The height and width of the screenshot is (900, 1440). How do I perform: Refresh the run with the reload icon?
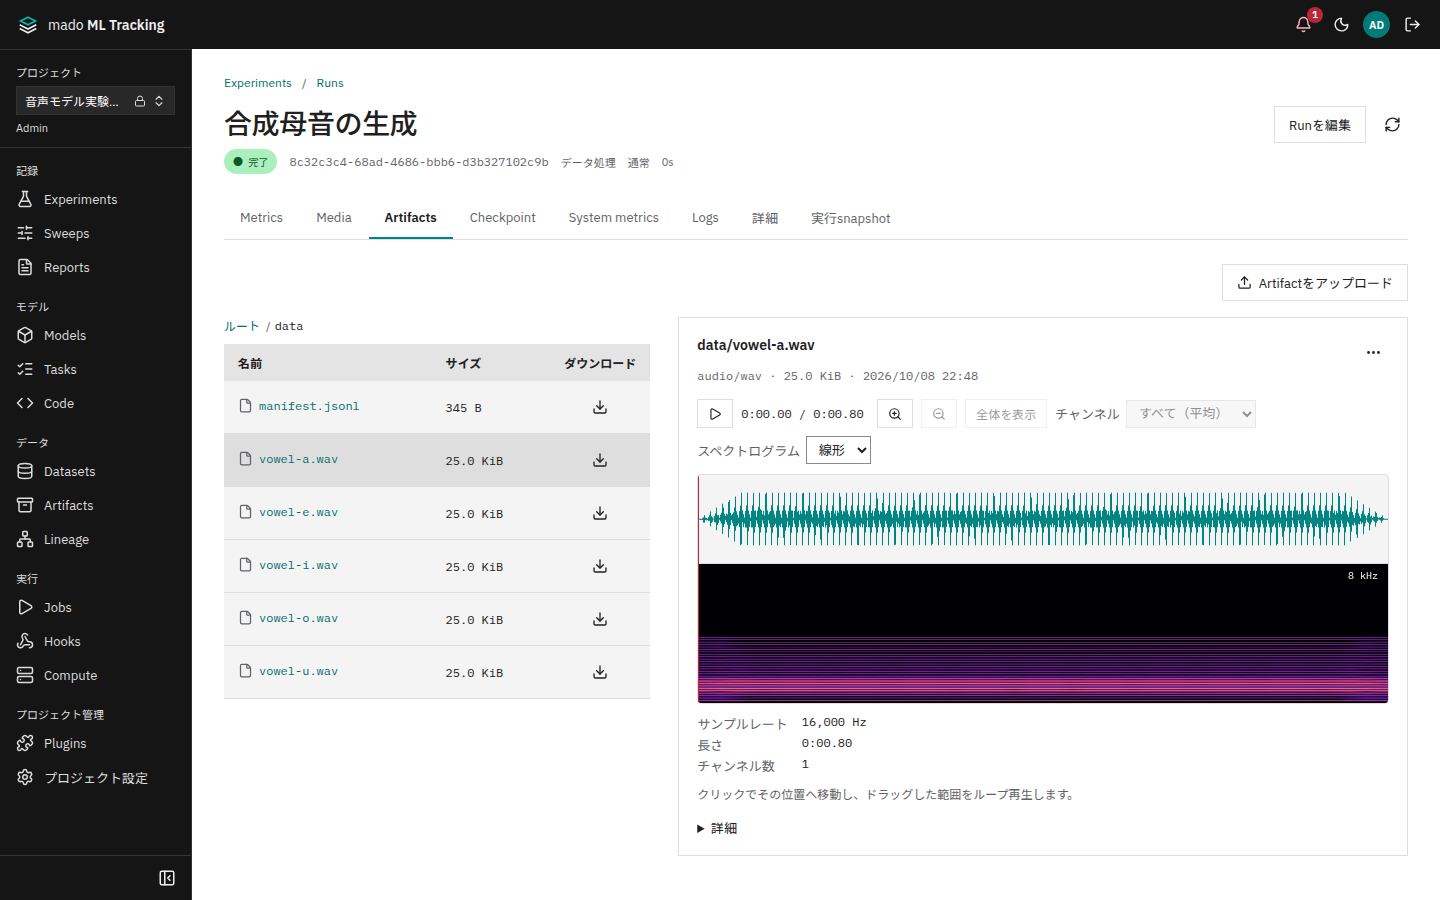pos(1392,125)
